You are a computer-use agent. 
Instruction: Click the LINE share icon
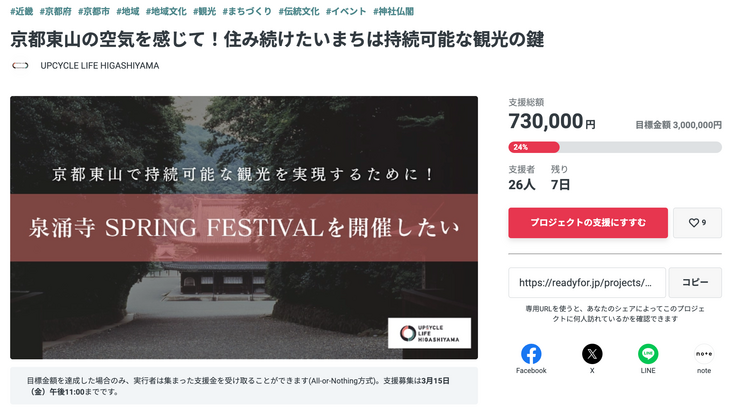pyautogui.click(x=648, y=354)
